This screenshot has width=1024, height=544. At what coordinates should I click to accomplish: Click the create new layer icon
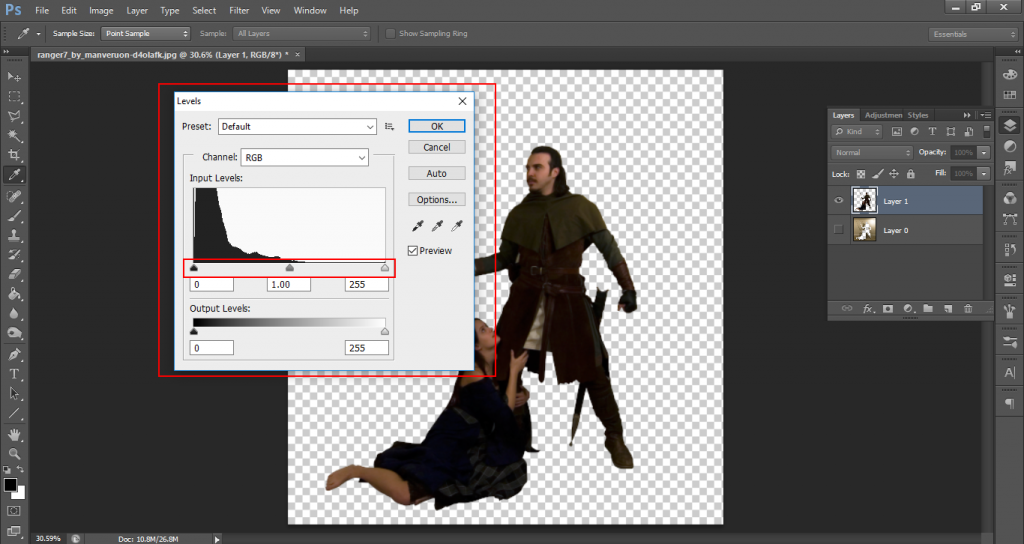(948, 308)
